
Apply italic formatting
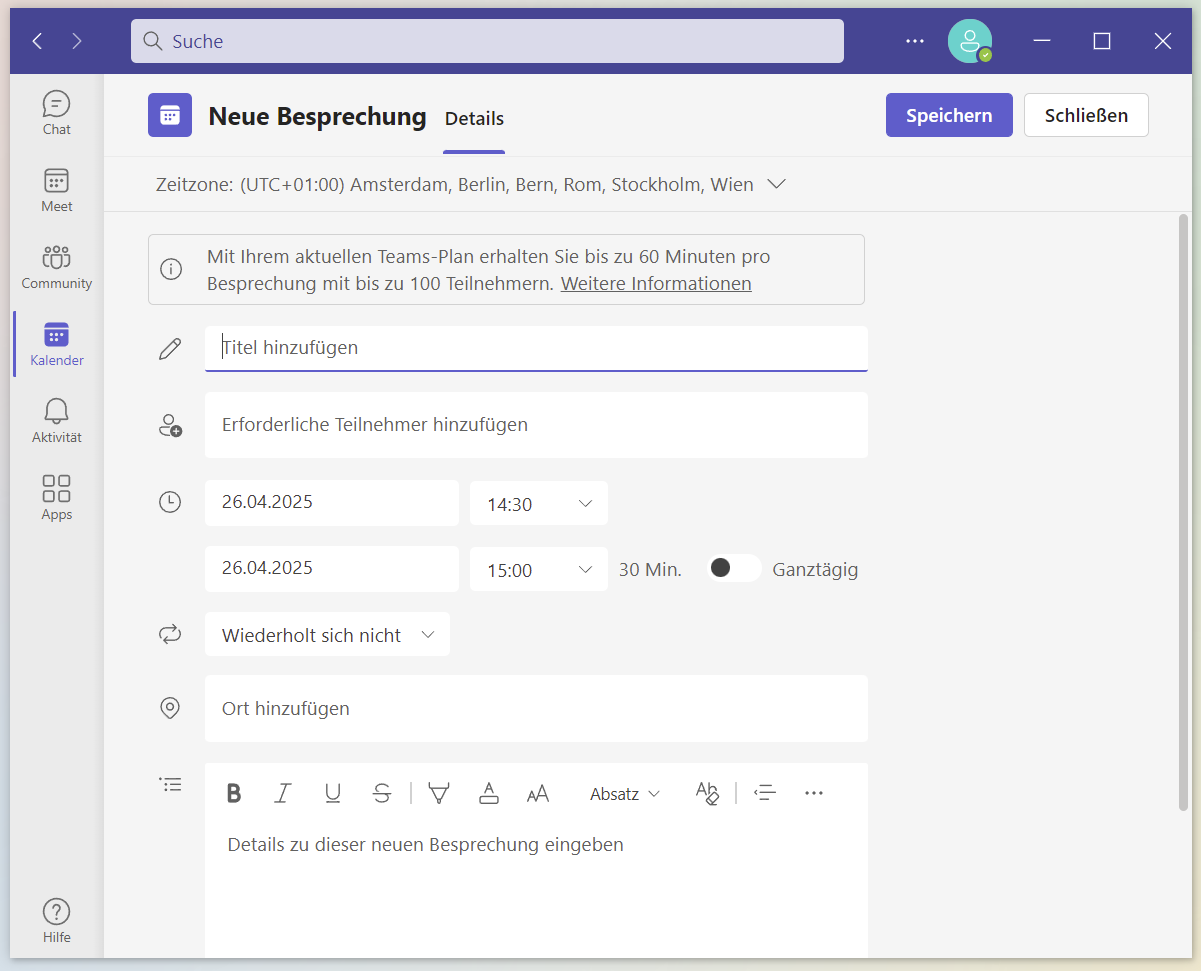pyautogui.click(x=283, y=793)
